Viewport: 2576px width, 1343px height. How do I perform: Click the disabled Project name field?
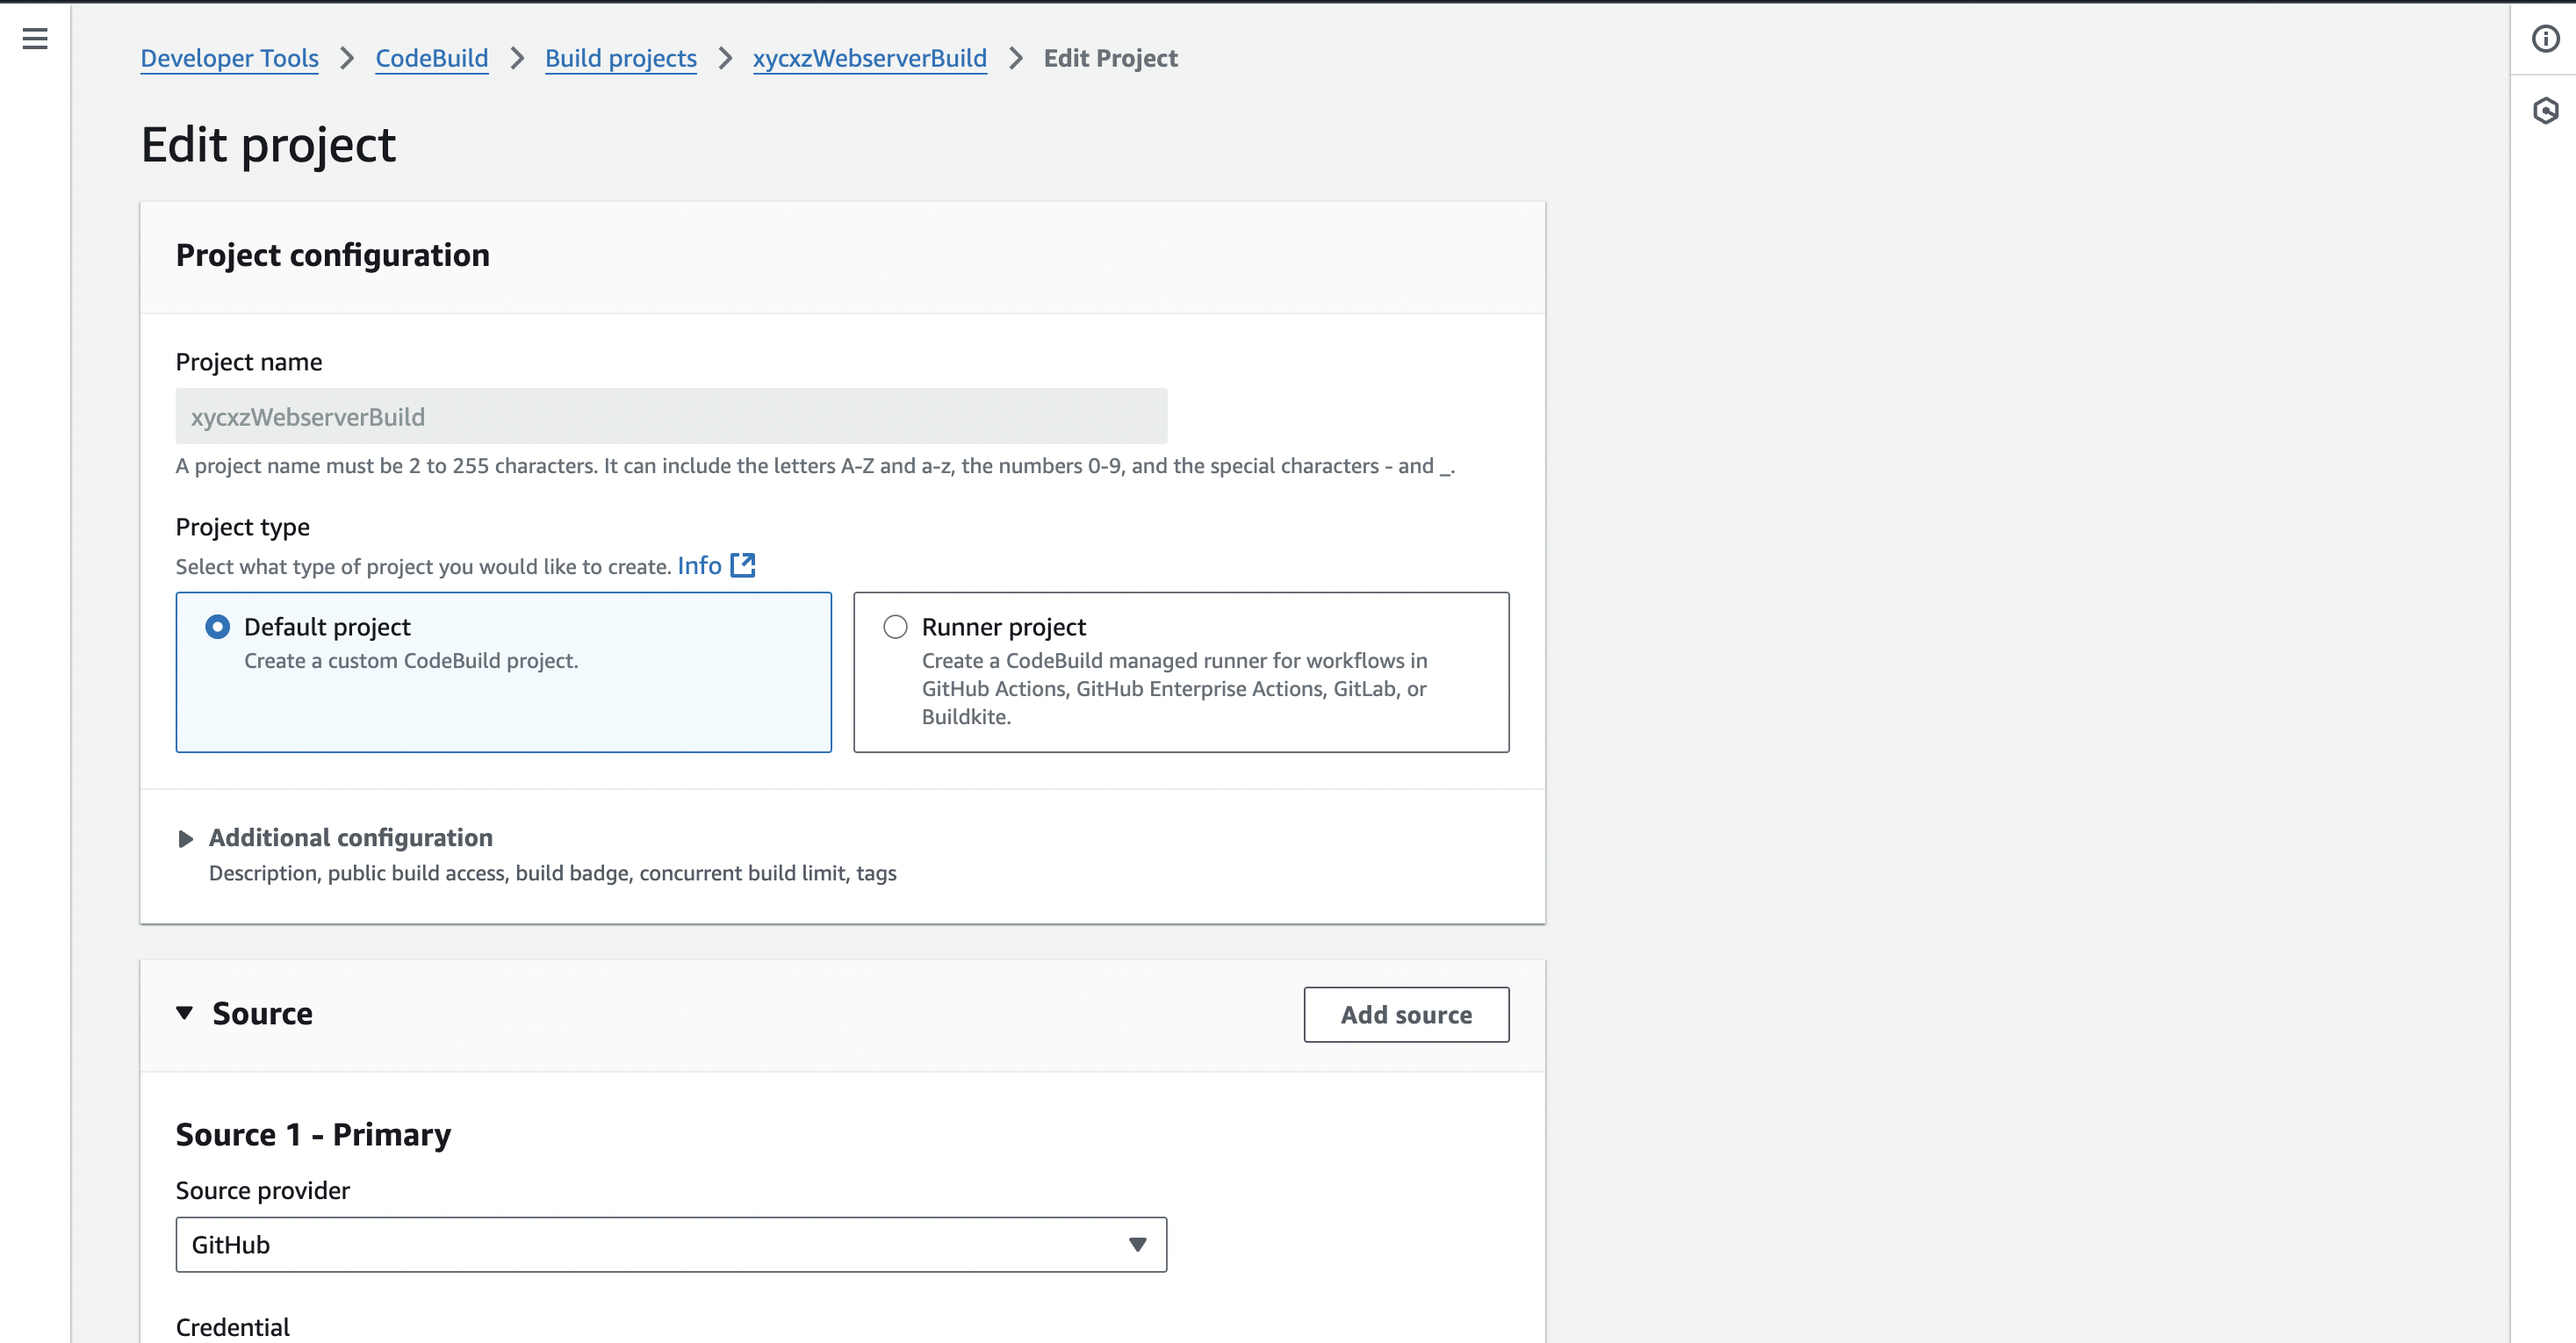click(x=670, y=417)
